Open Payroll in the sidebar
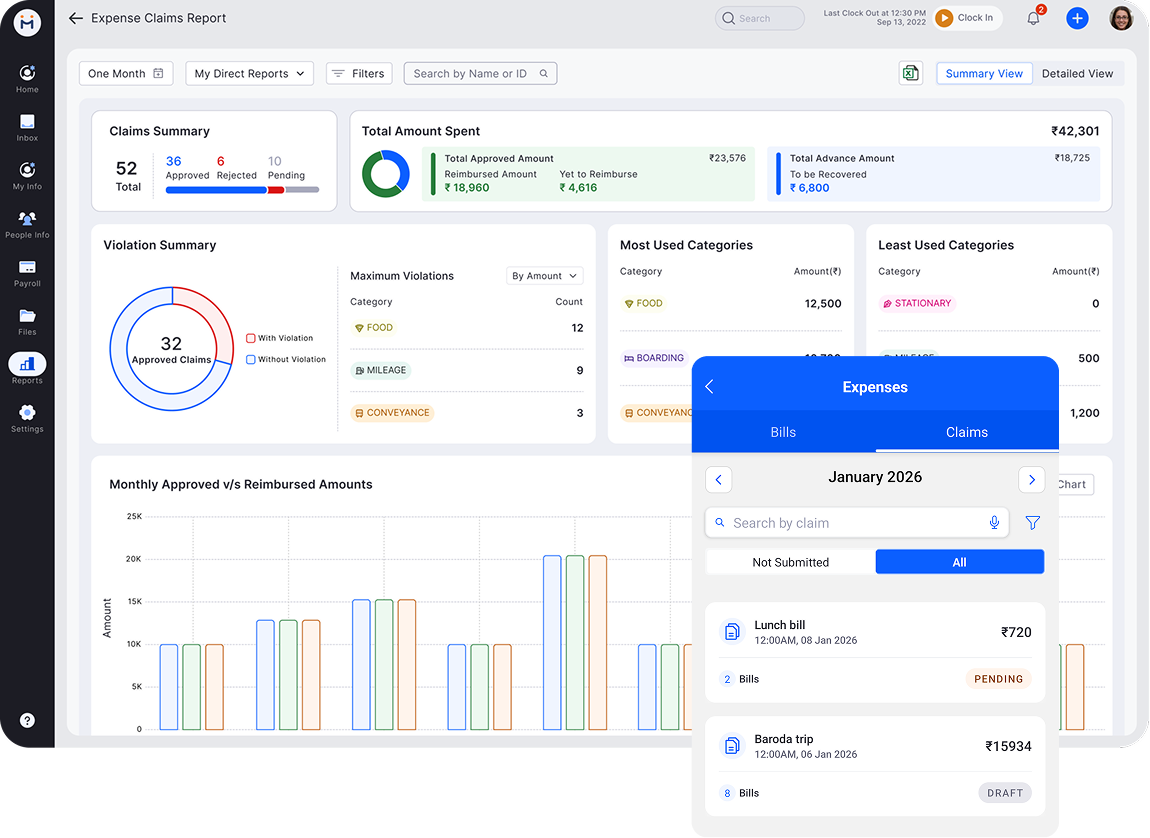The width and height of the screenshot is (1150, 838). tap(27, 273)
